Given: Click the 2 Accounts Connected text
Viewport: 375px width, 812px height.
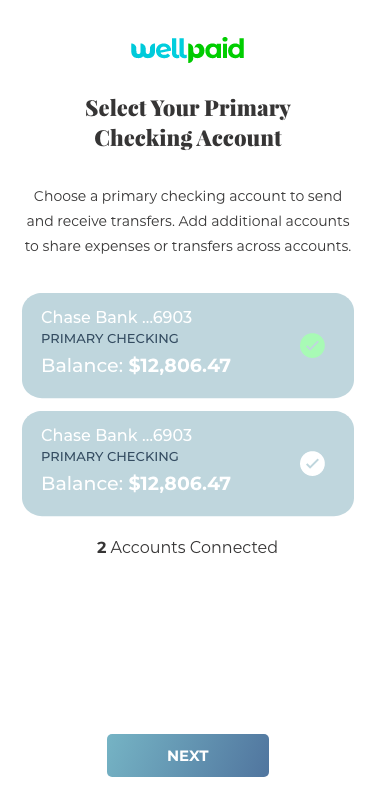Looking at the screenshot, I should point(188,547).
